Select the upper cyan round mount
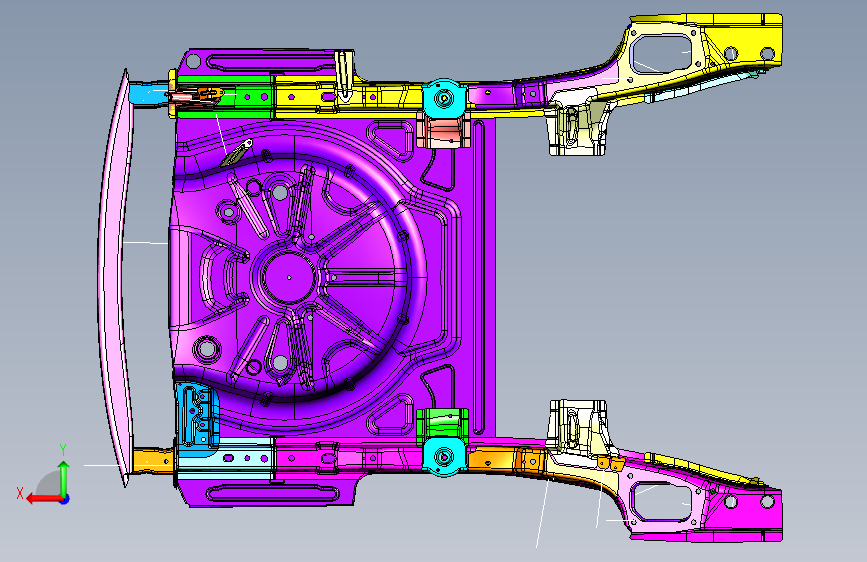This screenshot has height=562, width=867. pos(444,98)
